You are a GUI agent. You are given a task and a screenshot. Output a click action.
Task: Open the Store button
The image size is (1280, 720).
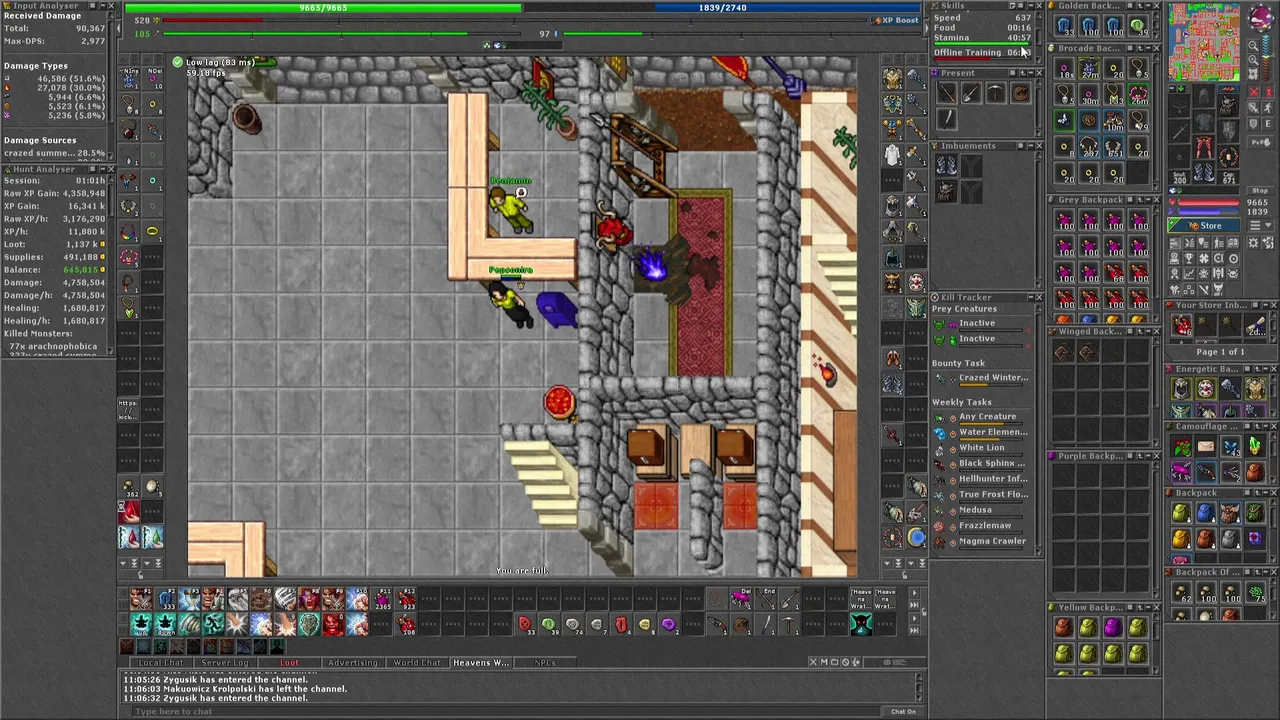coord(1204,226)
